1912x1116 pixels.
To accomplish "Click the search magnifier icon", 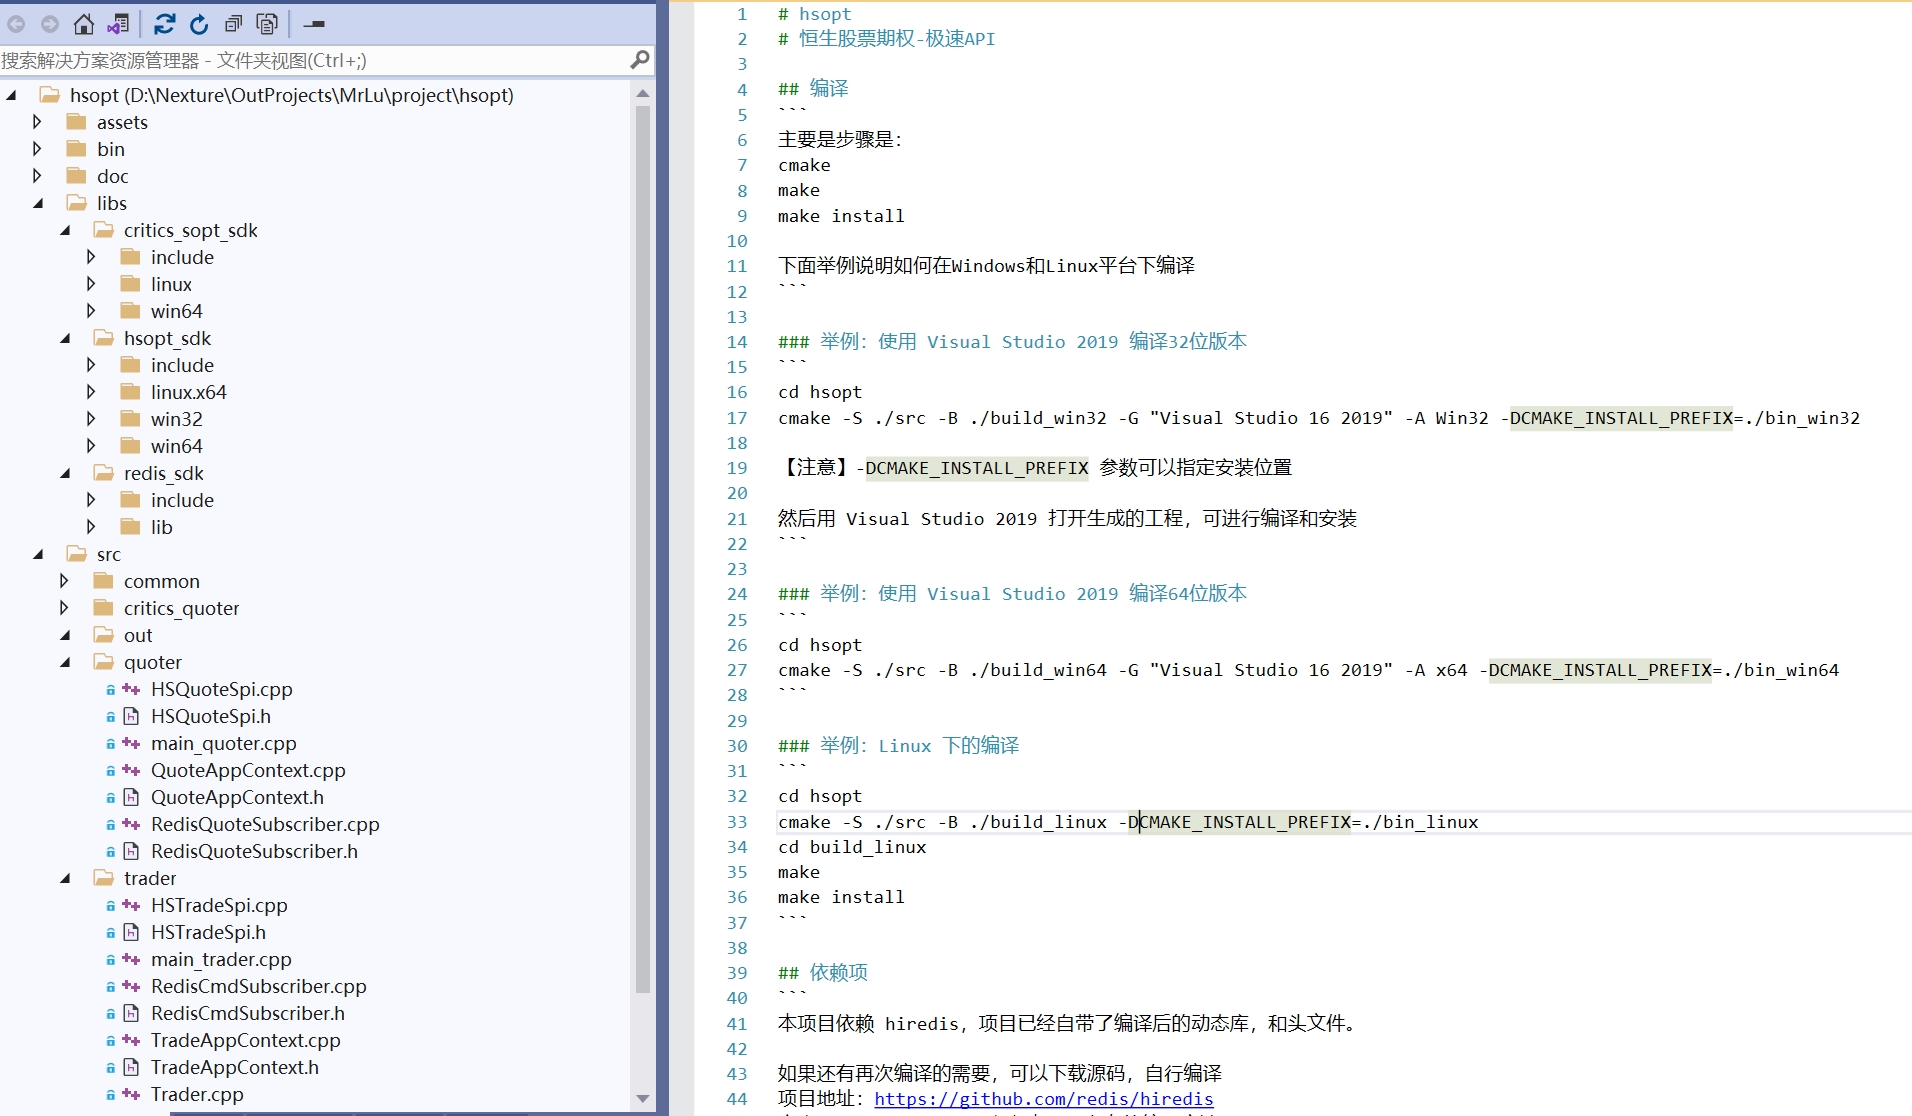I will coord(640,60).
